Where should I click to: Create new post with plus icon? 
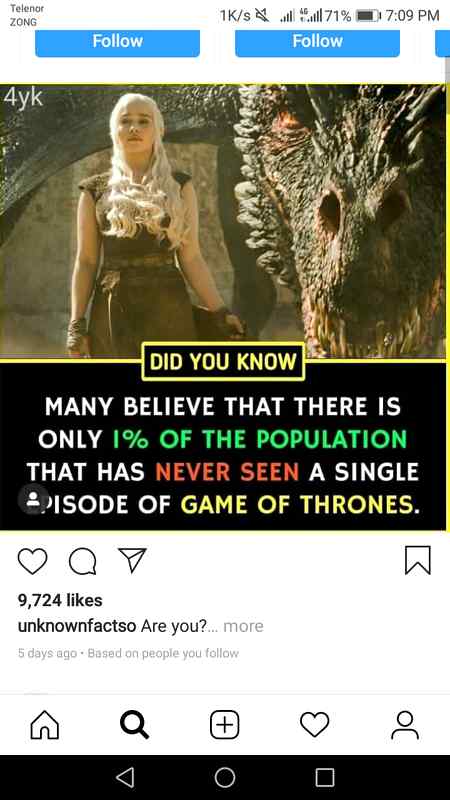224,725
